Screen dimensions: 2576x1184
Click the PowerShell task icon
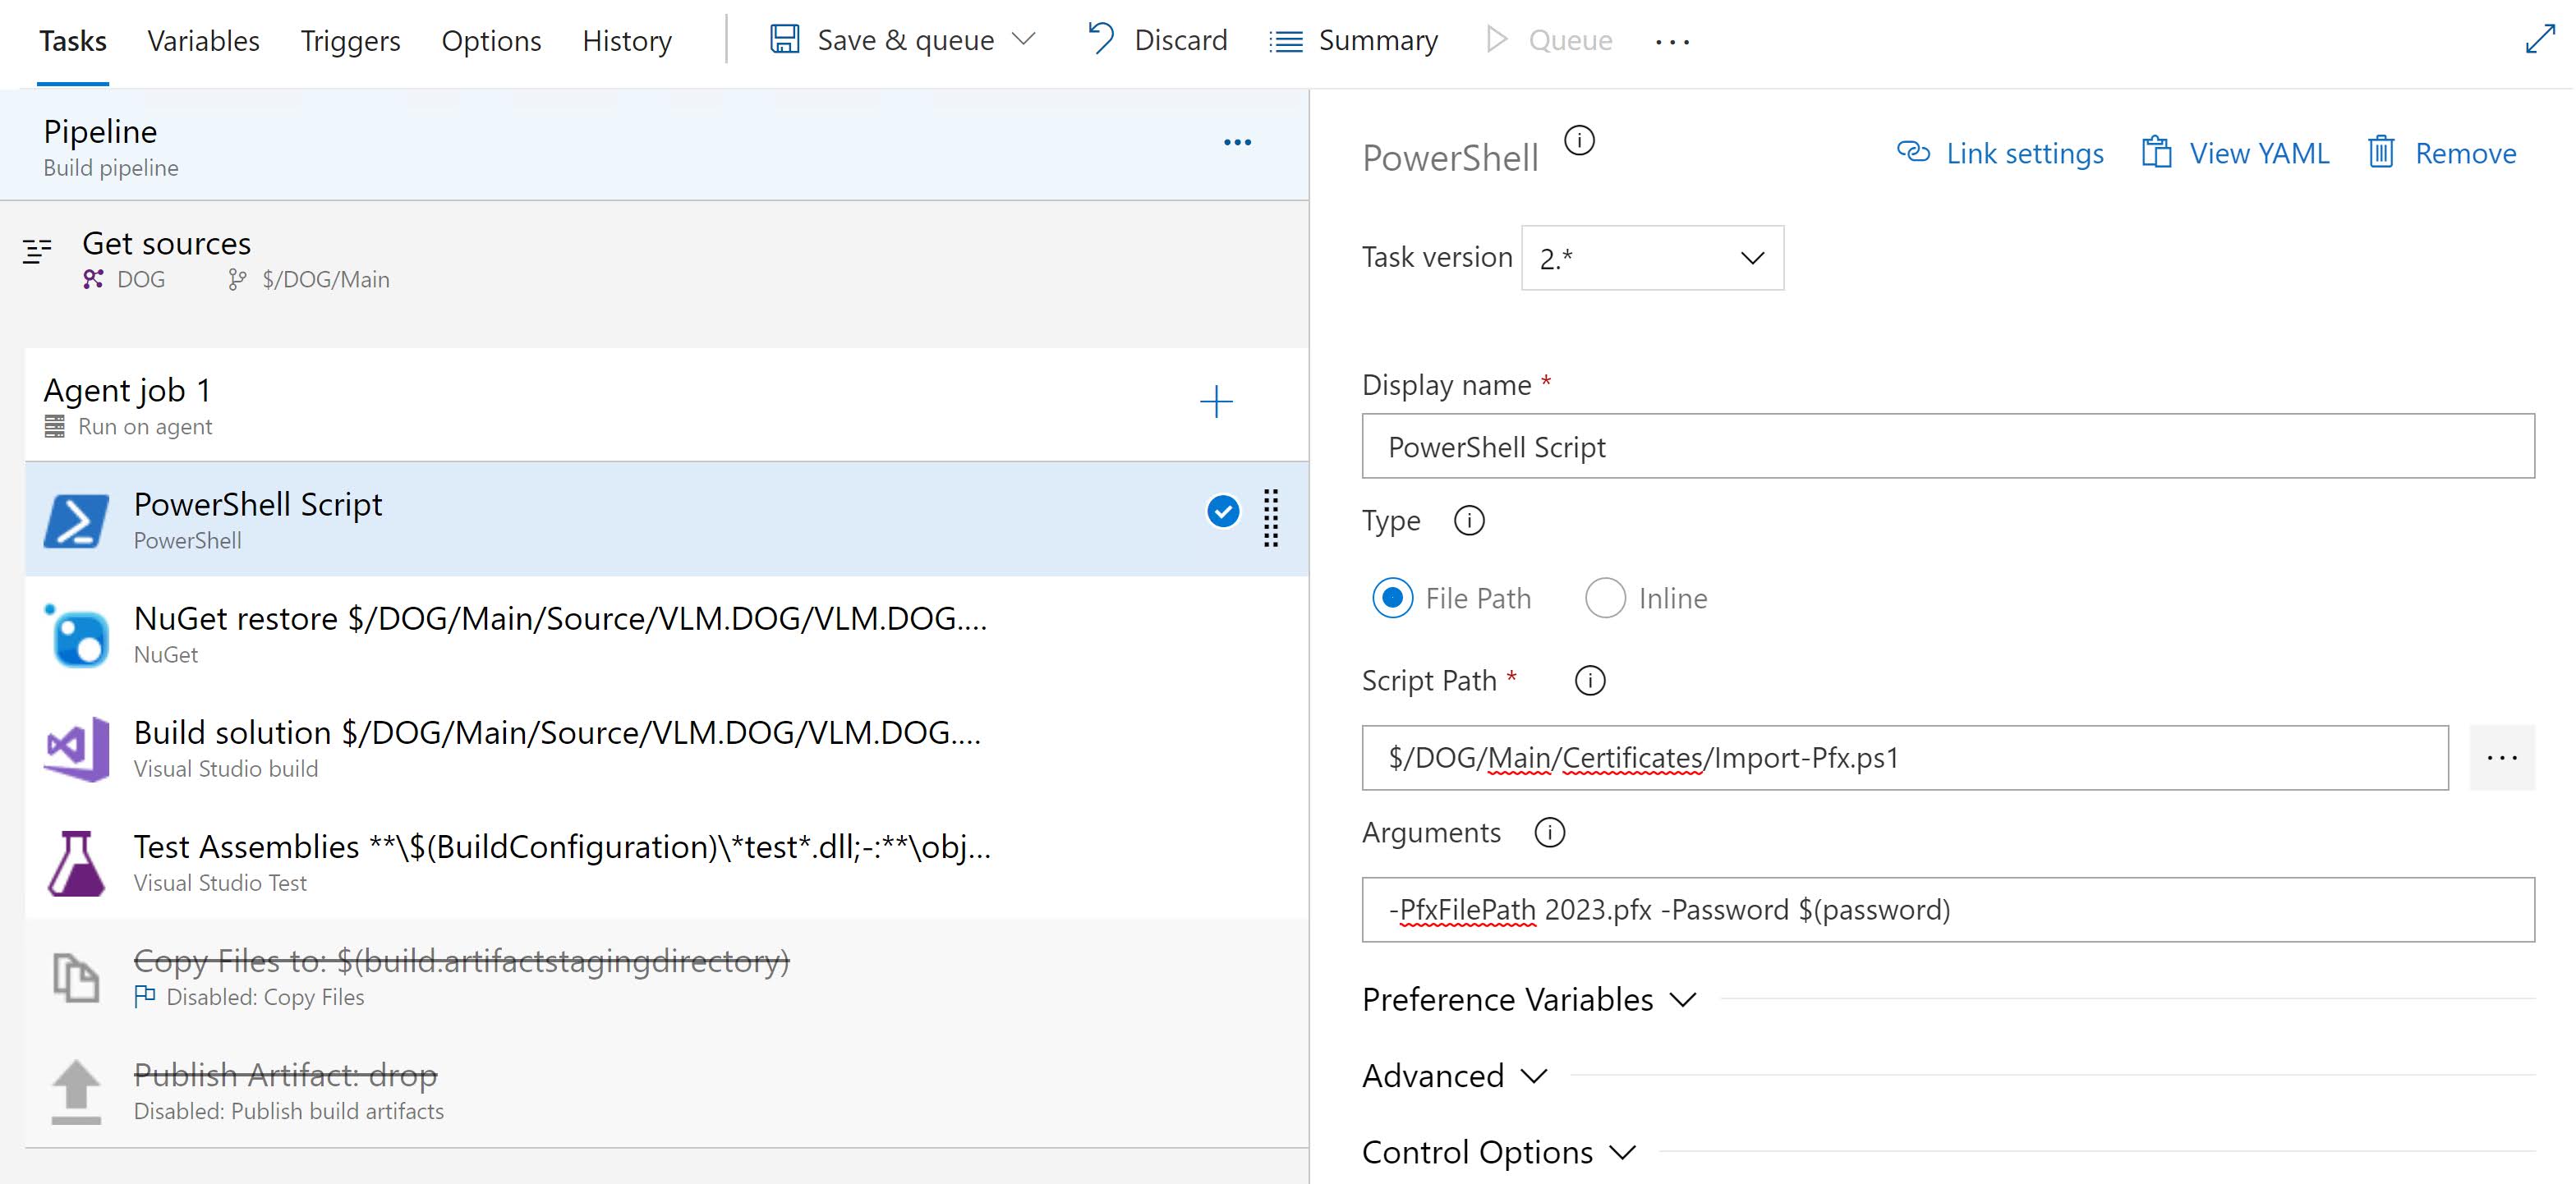click(76, 520)
